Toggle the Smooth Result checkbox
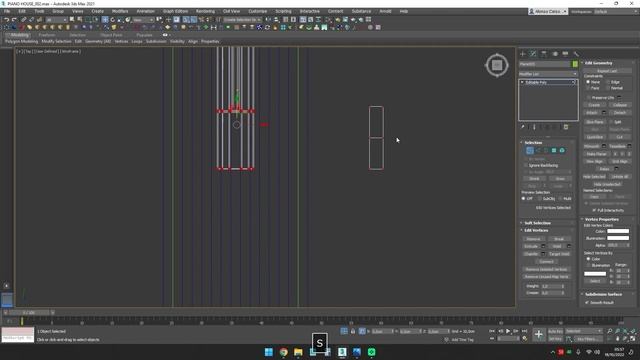The width and height of the screenshot is (640, 360). click(x=587, y=302)
